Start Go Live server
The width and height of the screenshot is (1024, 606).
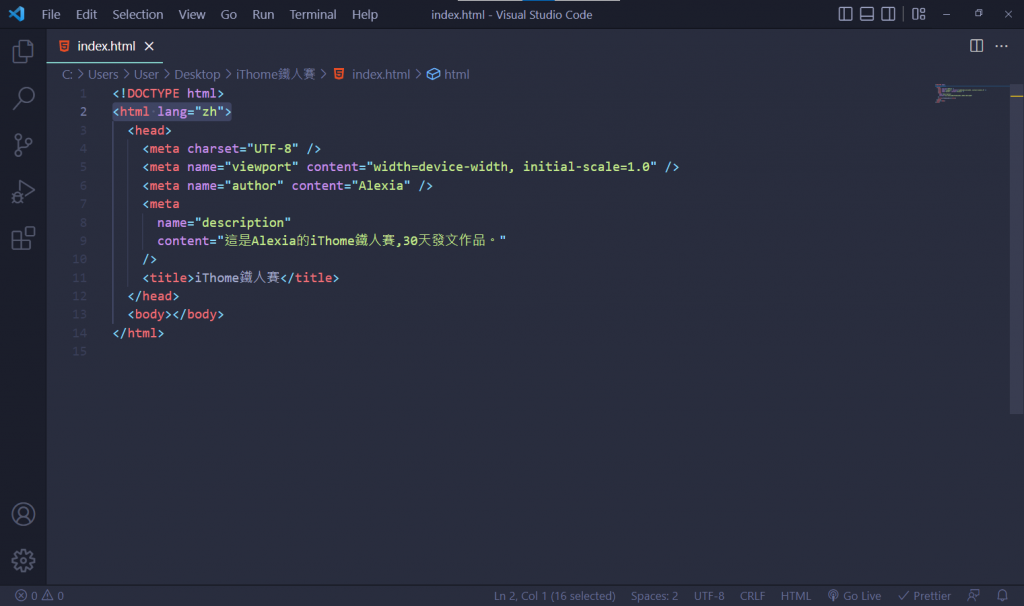[x=854, y=596]
